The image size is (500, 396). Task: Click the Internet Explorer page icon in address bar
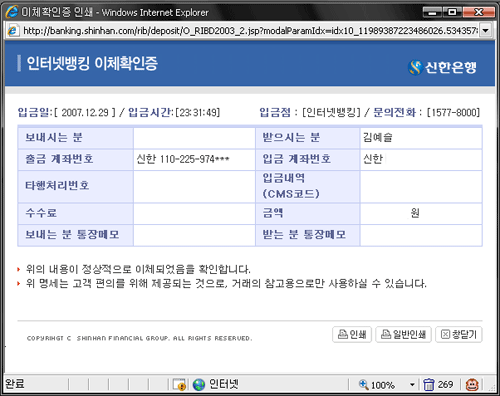click(x=13, y=31)
